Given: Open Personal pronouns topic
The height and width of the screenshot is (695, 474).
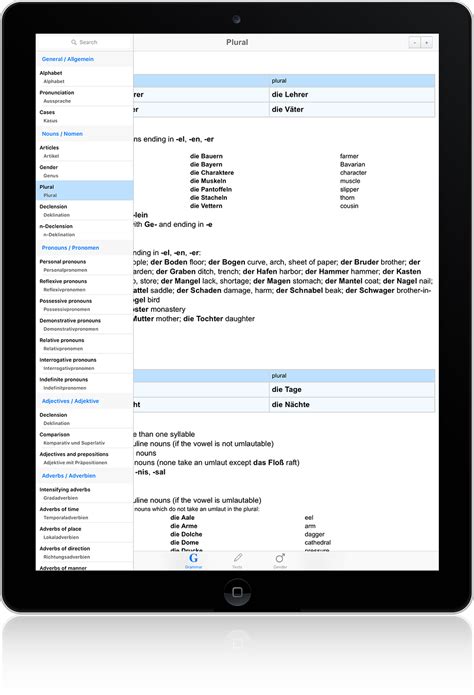Looking at the screenshot, I should point(84,266).
